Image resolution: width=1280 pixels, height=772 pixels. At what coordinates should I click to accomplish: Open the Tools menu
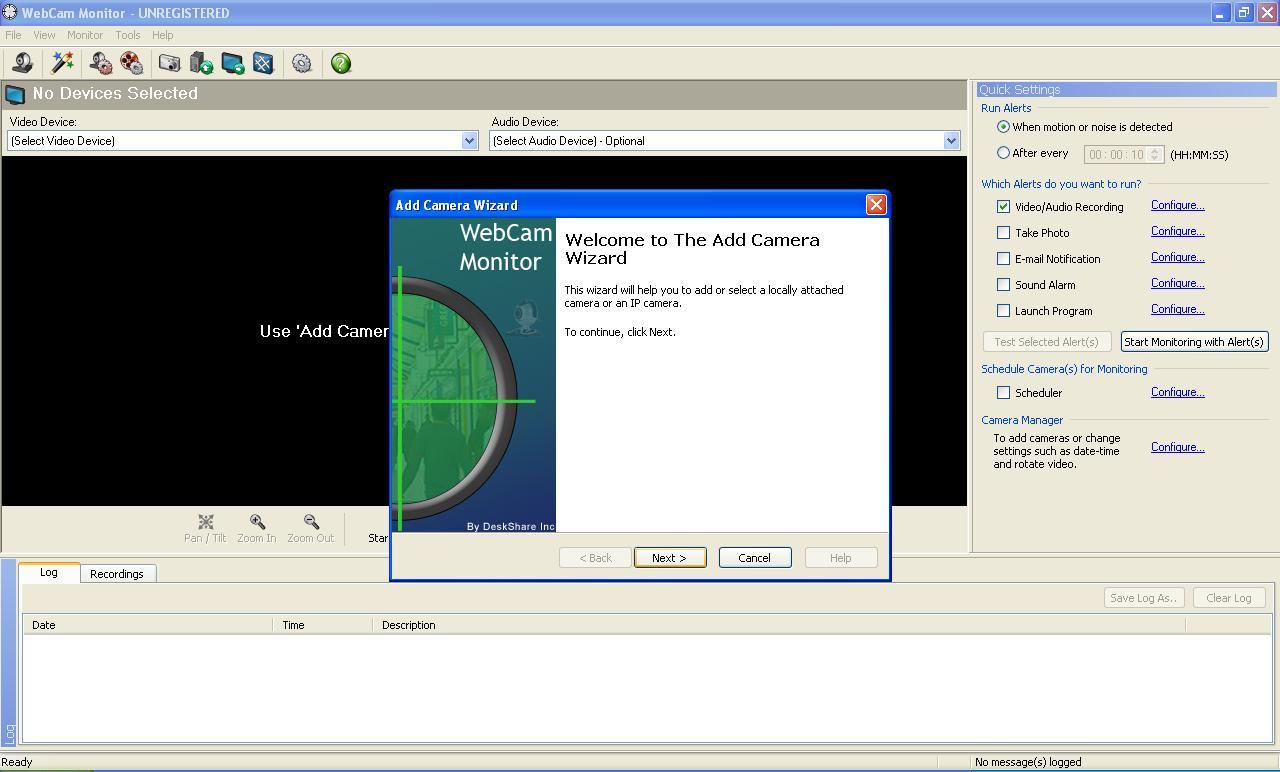coord(127,34)
